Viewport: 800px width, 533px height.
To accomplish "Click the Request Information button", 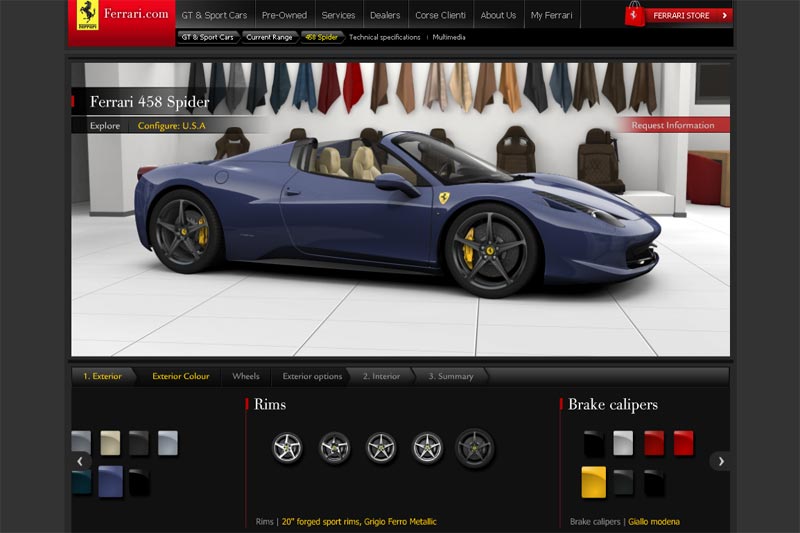I will click(x=673, y=125).
